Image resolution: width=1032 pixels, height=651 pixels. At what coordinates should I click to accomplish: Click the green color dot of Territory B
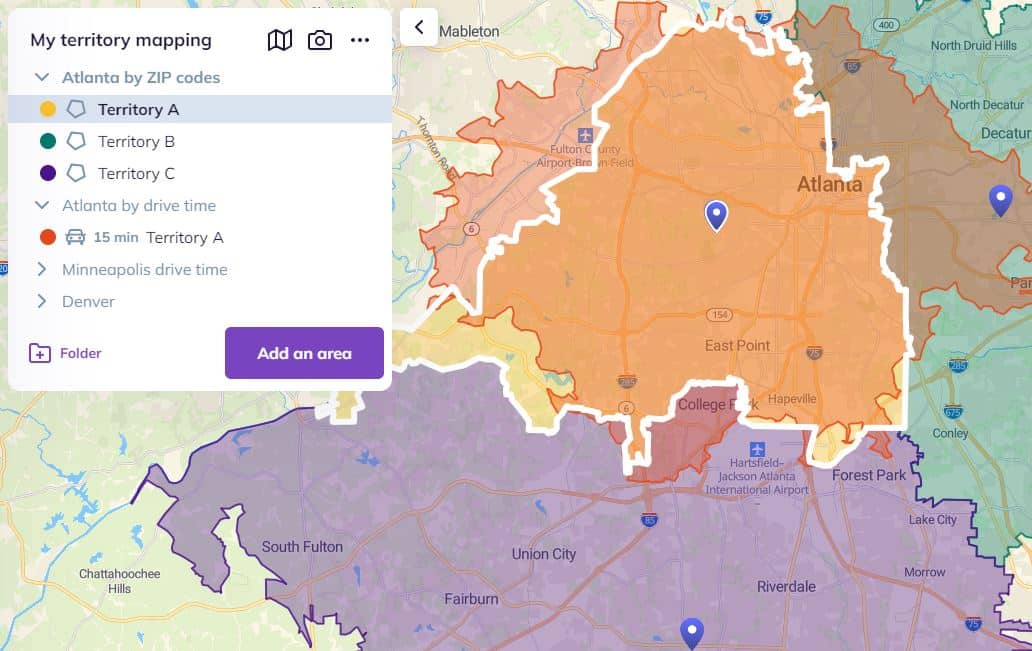pos(47,141)
